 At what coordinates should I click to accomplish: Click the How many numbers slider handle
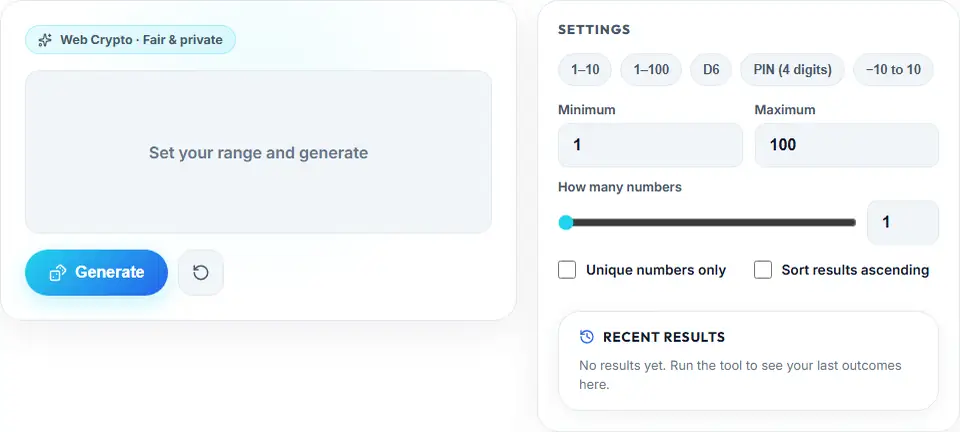tap(566, 222)
